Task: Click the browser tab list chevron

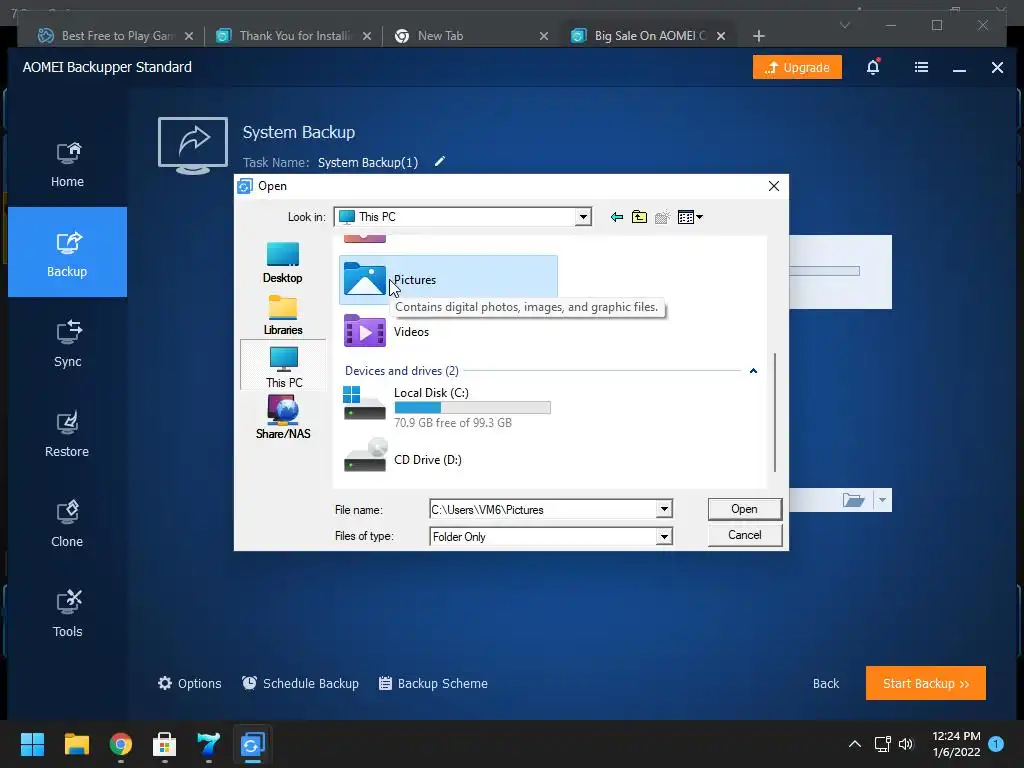Action: (x=844, y=25)
